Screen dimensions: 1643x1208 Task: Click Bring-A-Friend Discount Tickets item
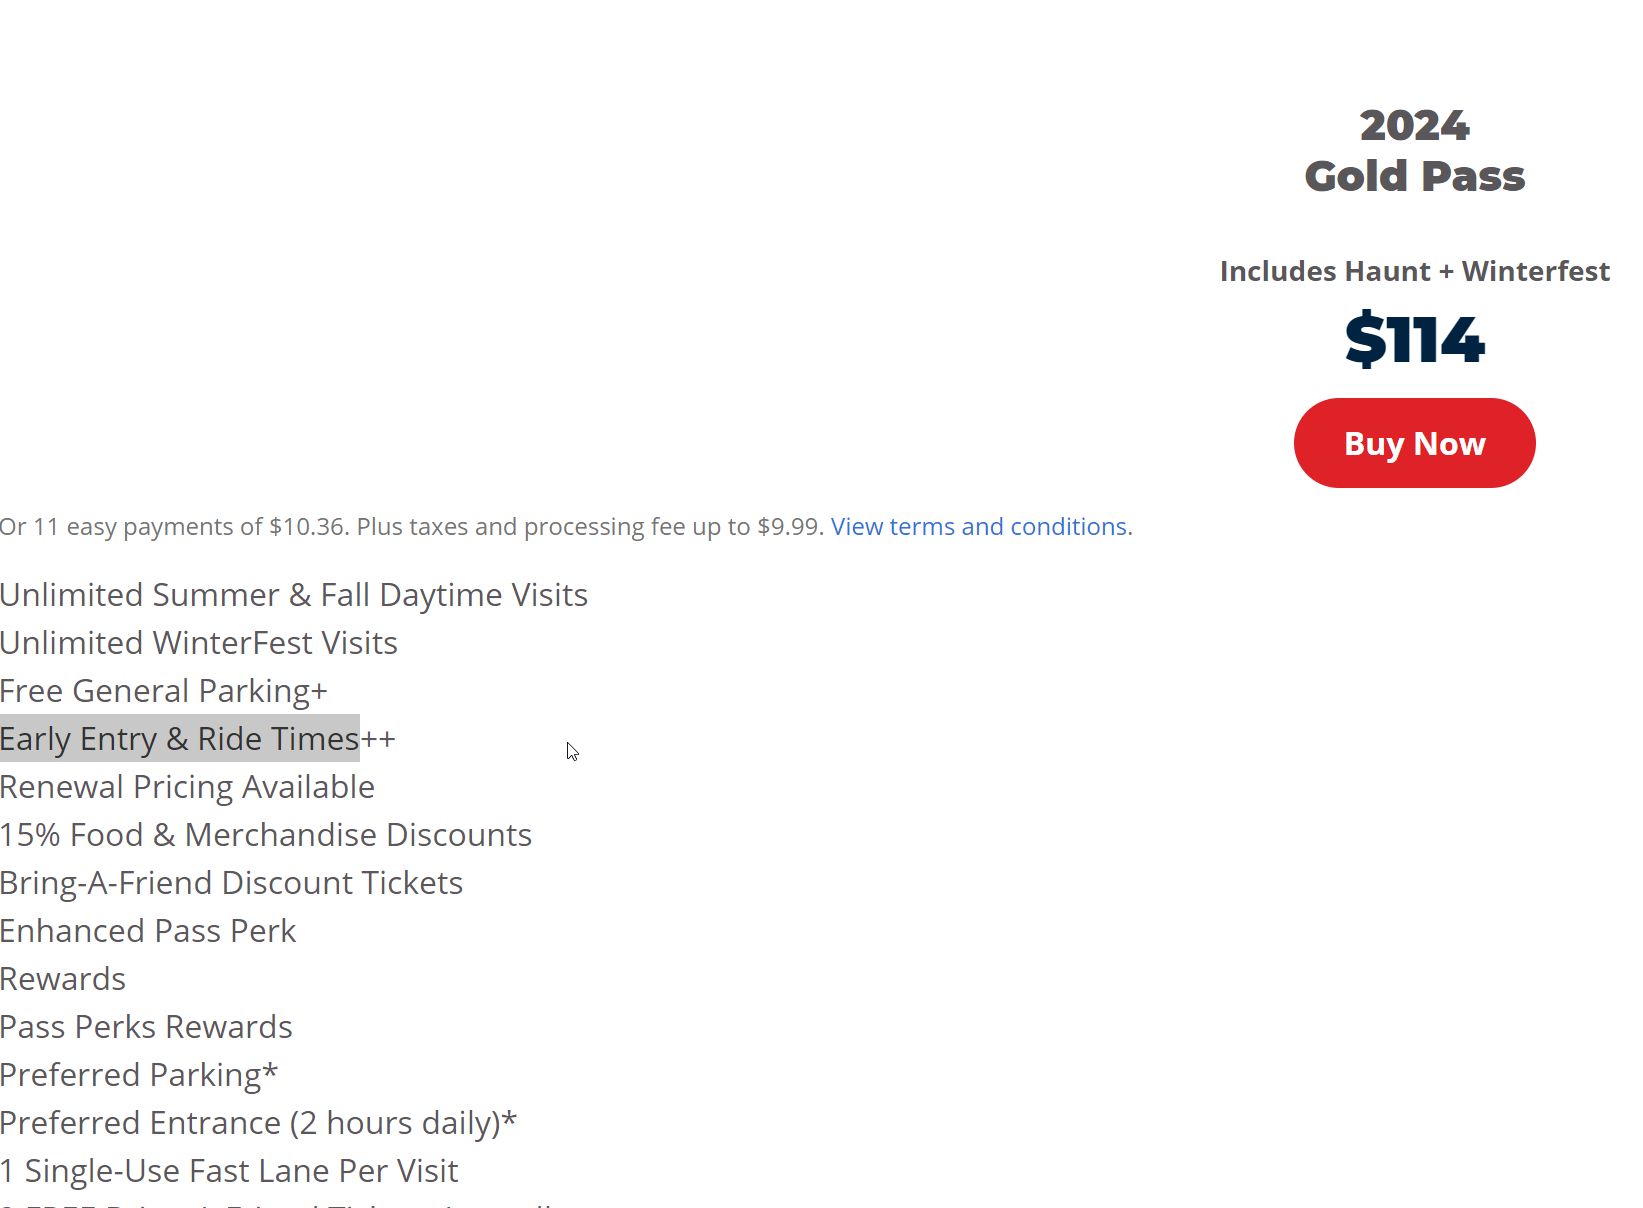click(x=231, y=883)
